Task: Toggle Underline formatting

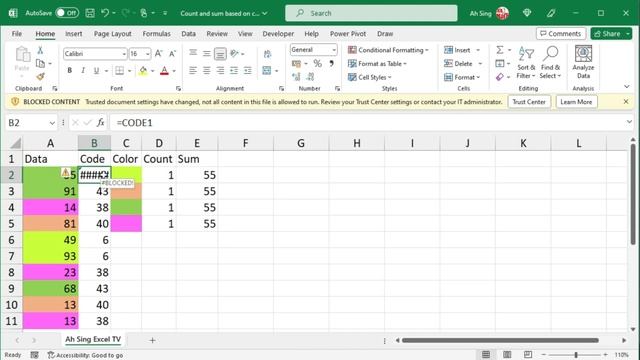Action: (x=96, y=71)
